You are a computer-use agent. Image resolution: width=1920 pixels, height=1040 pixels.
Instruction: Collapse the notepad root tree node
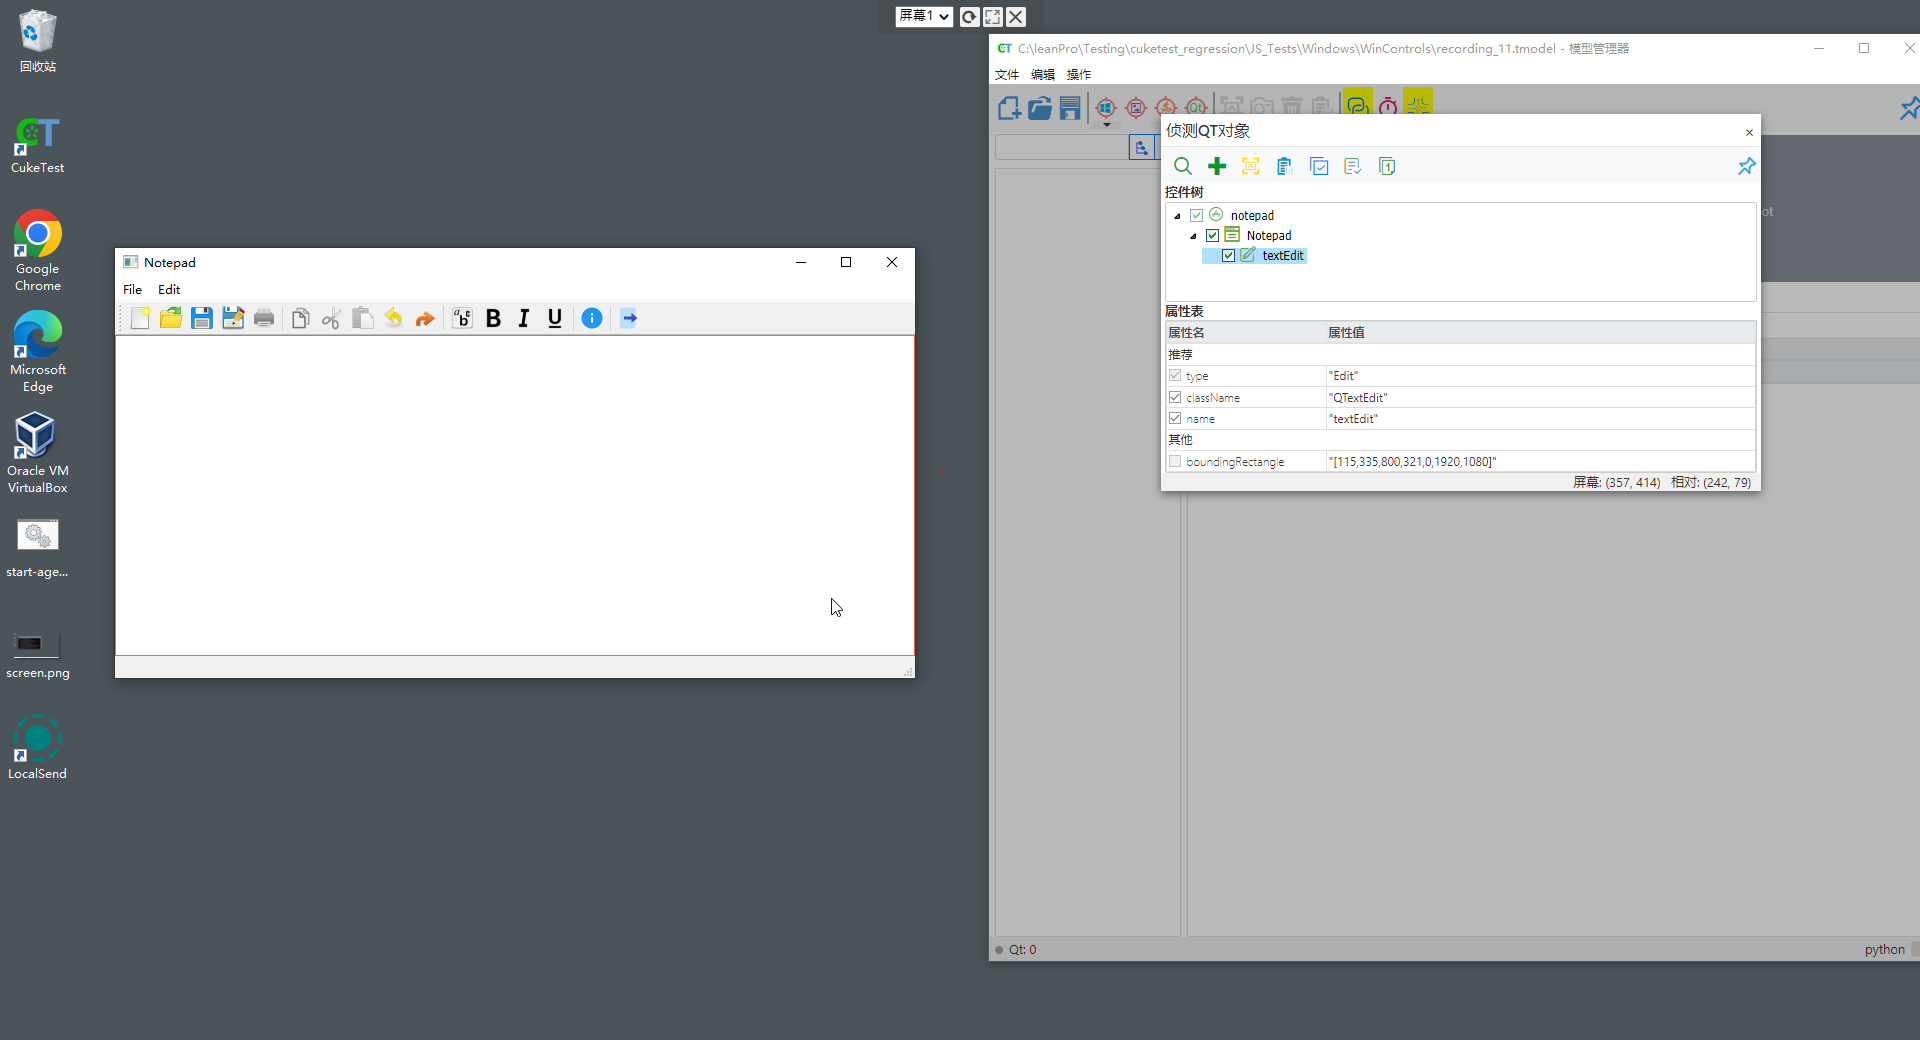1177,216
